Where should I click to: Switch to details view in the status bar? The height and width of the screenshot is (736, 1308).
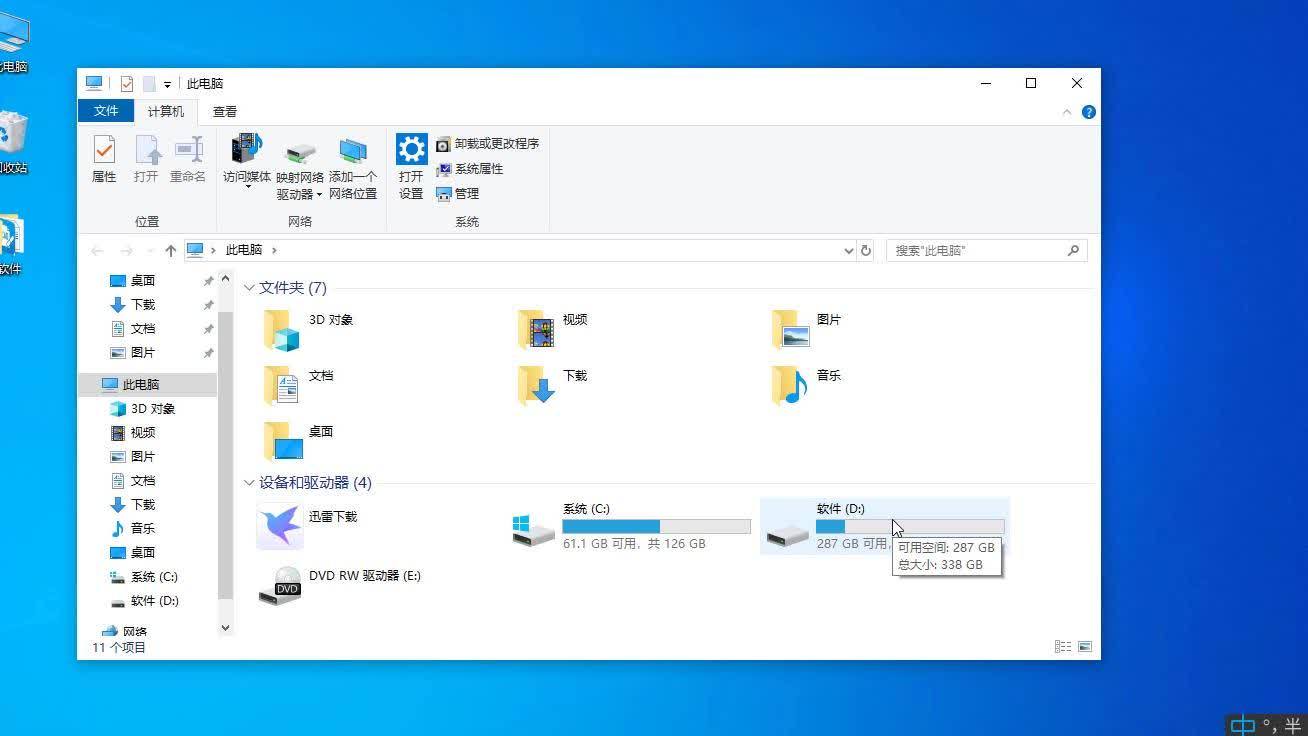click(1062, 646)
